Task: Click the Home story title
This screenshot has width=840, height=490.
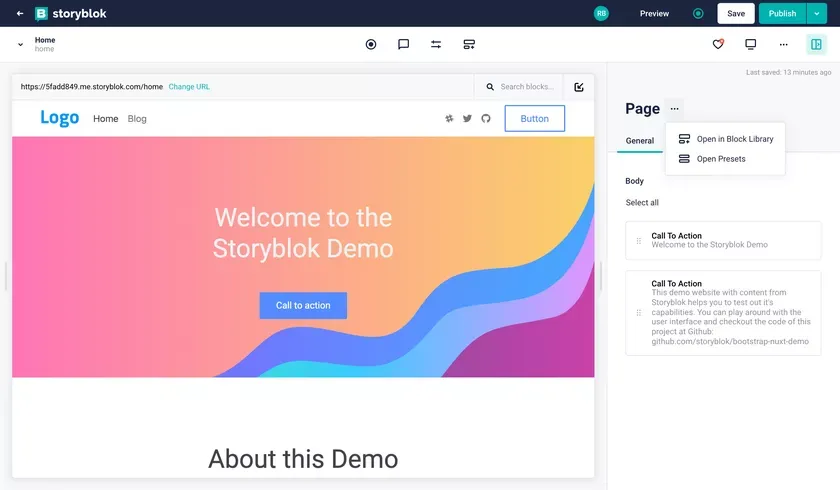Action: point(45,40)
